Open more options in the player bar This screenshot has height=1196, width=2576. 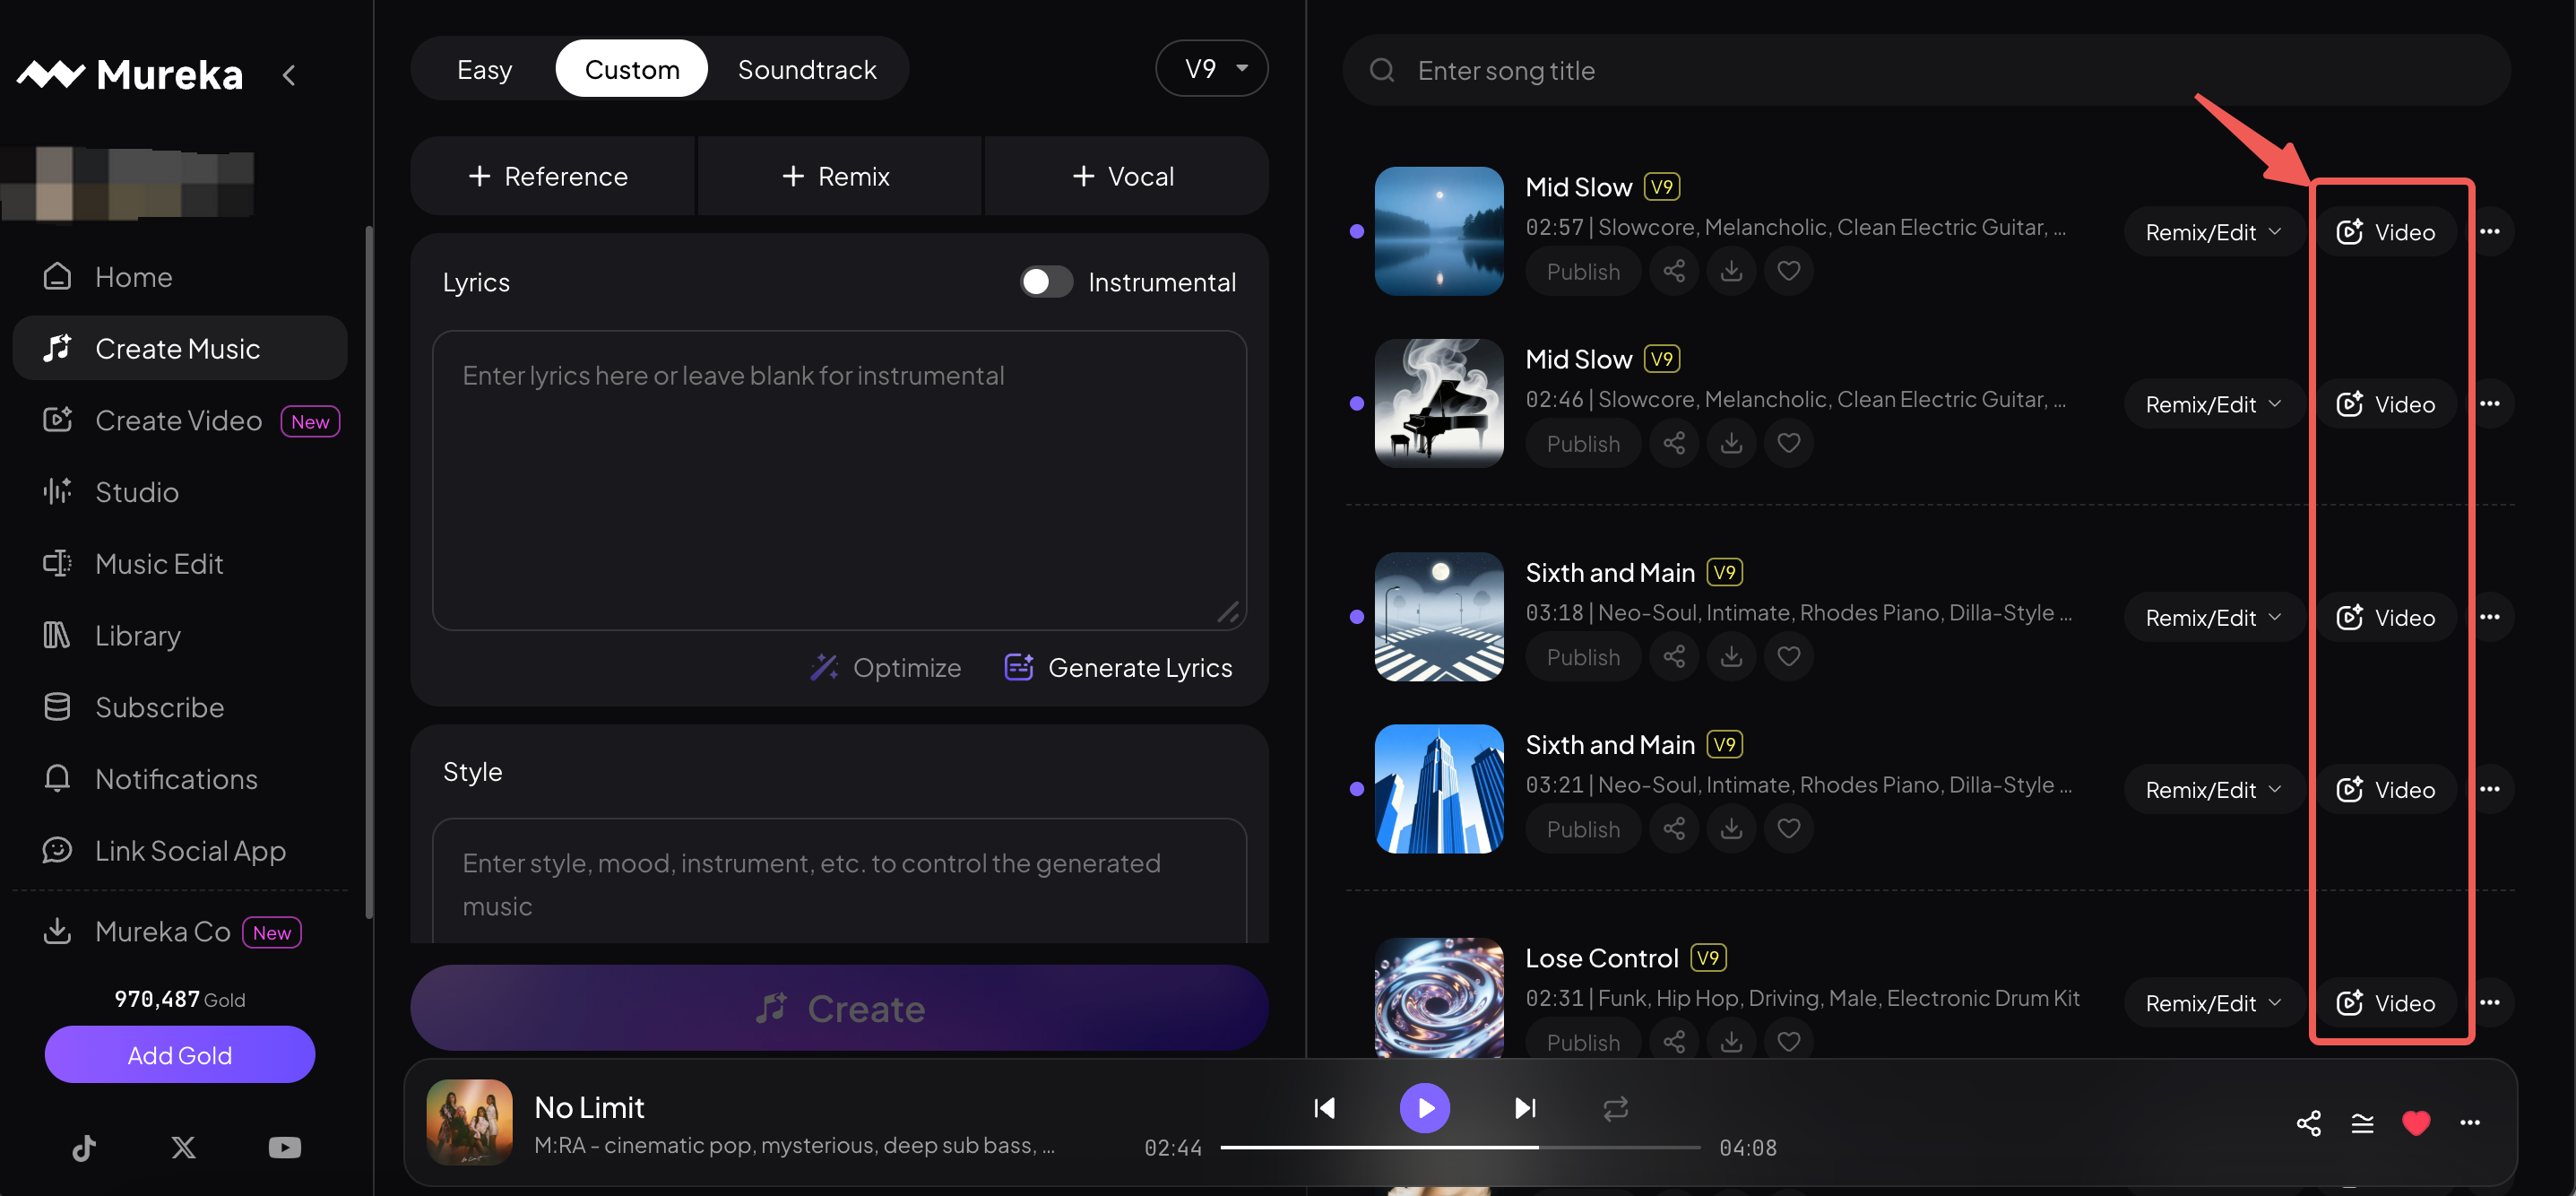tap(2469, 1122)
